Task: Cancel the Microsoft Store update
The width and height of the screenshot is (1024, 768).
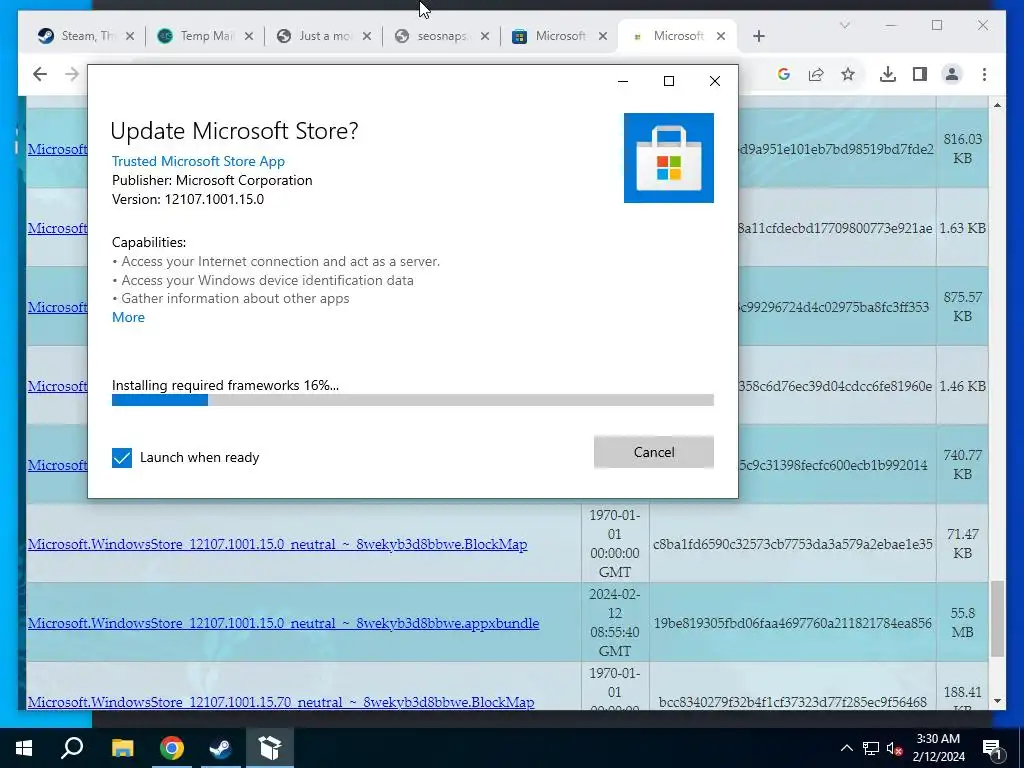Action: [654, 452]
